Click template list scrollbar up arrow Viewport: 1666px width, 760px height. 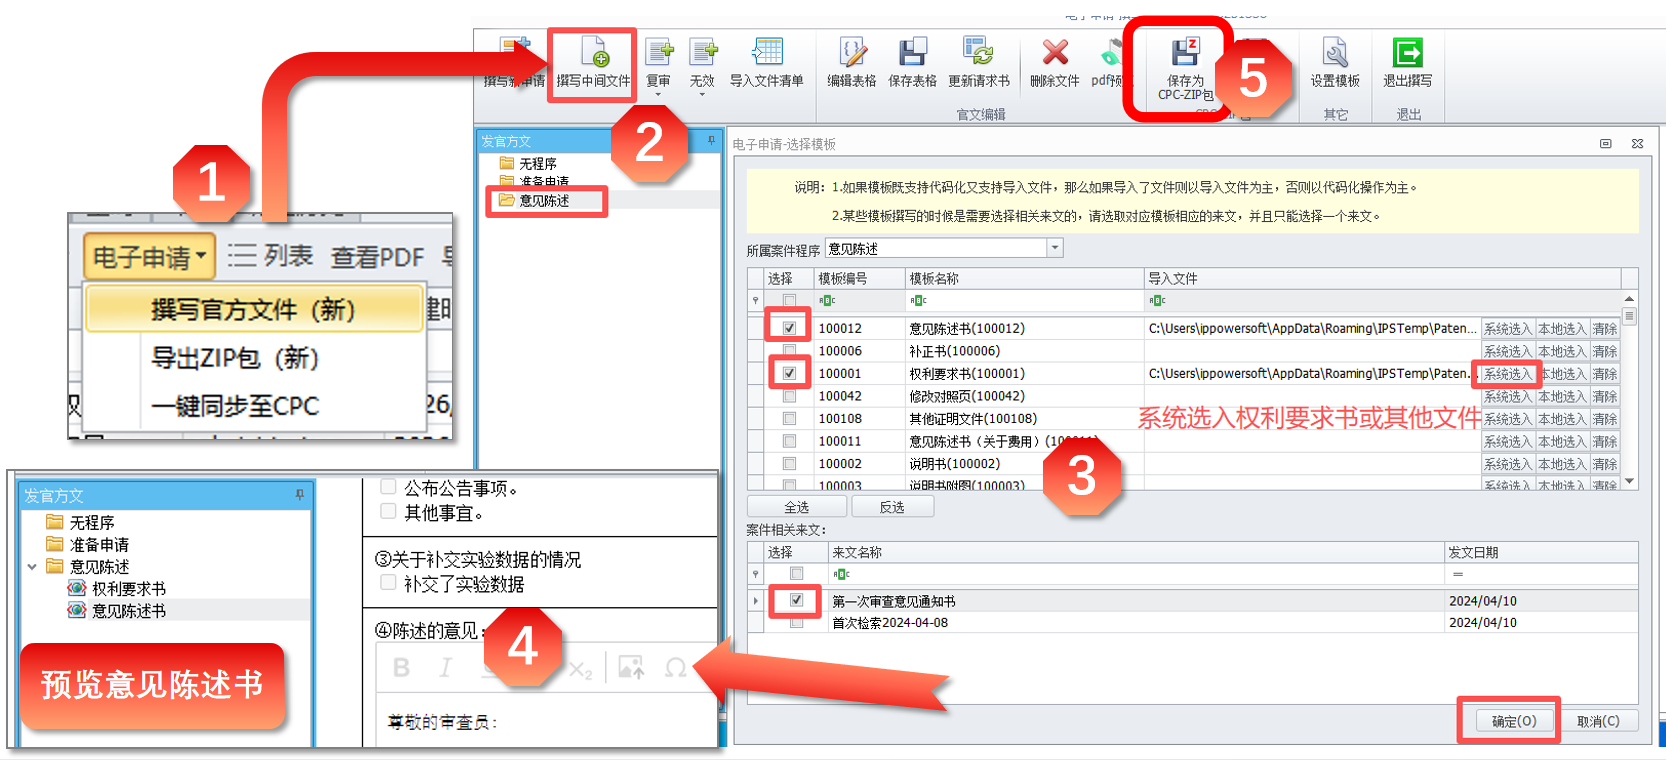click(x=1629, y=299)
